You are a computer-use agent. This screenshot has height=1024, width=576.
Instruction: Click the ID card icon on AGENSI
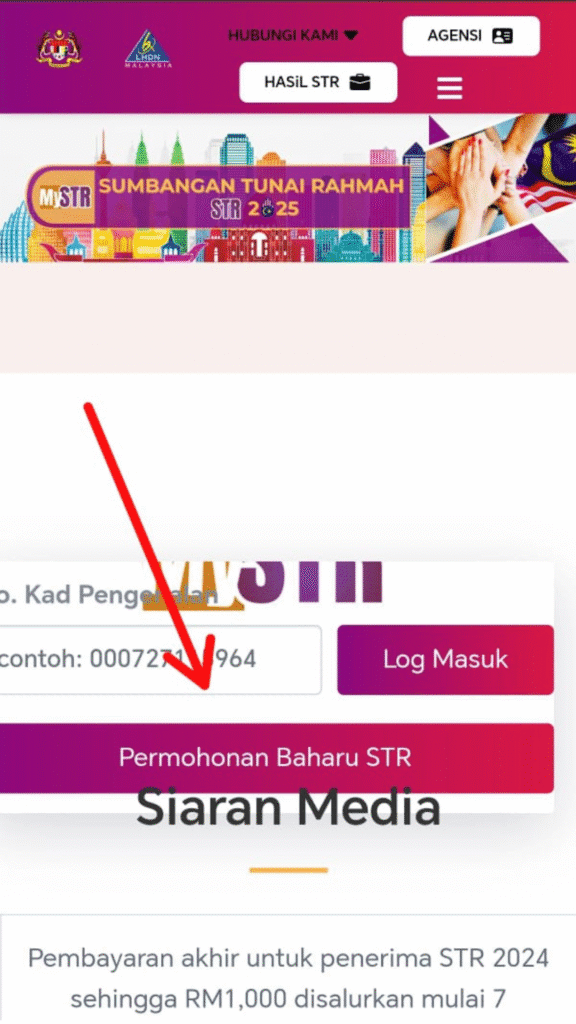click(x=502, y=36)
